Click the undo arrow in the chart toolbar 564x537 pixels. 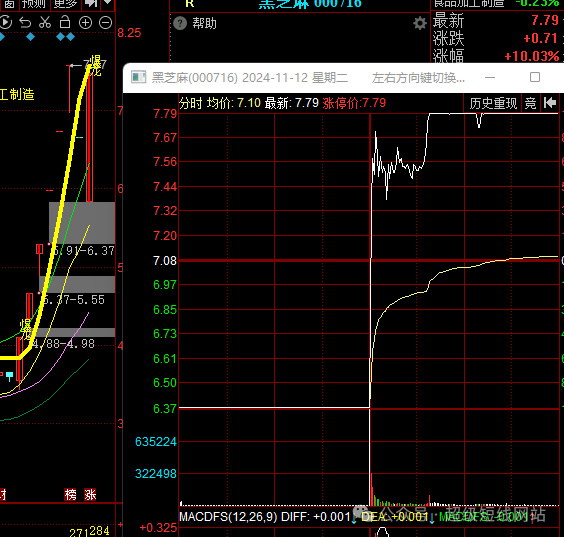coord(25,23)
